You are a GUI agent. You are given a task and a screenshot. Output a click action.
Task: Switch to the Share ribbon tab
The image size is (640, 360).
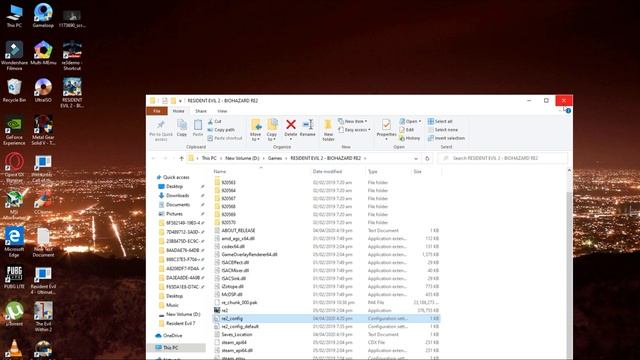(x=201, y=111)
